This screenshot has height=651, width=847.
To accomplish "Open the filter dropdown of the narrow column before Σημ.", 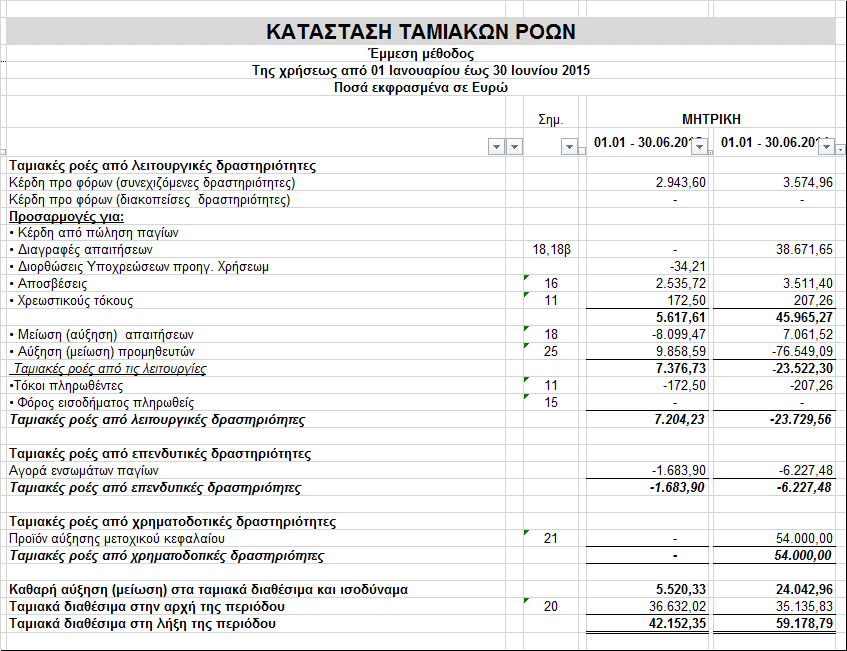I will point(514,146).
